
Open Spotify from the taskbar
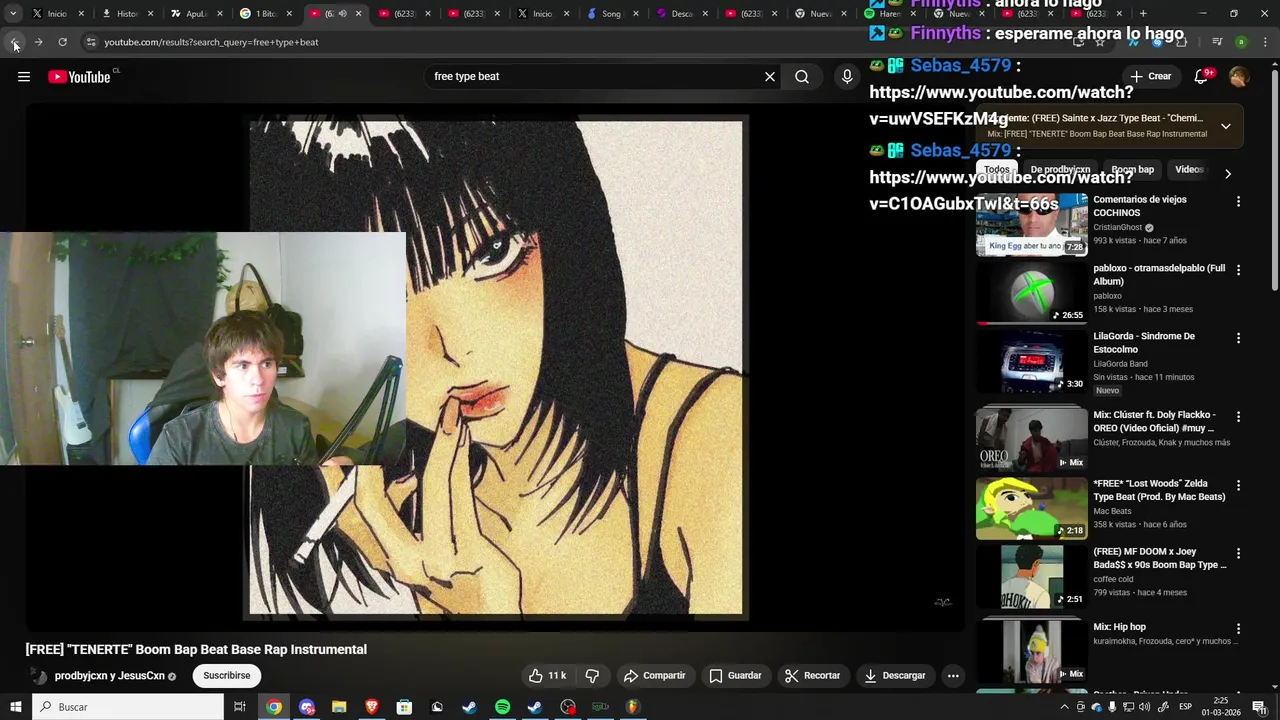(503, 707)
